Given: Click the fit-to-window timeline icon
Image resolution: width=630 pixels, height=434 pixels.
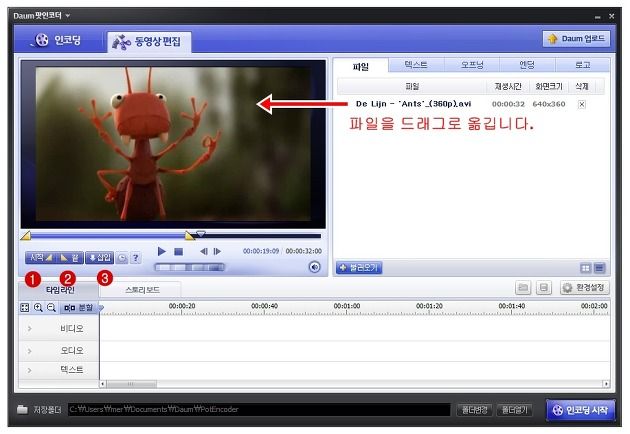Looking at the screenshot, I should pyautogui.click(x=25, y=308).
